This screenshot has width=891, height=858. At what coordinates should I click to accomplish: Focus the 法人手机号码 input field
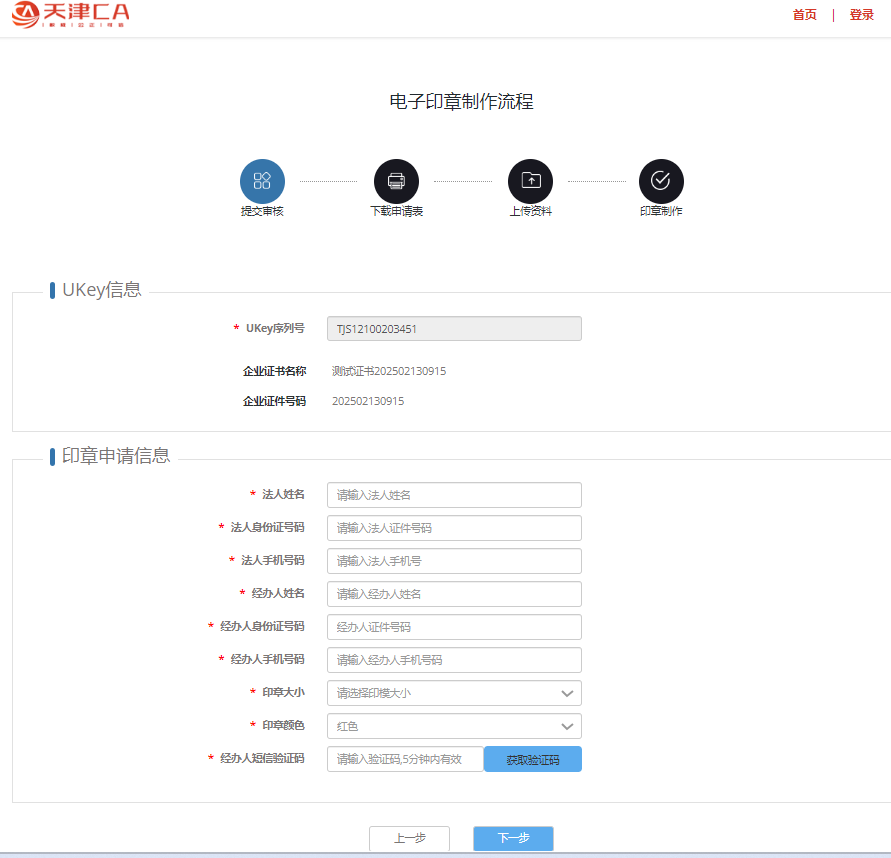[454, 561]
